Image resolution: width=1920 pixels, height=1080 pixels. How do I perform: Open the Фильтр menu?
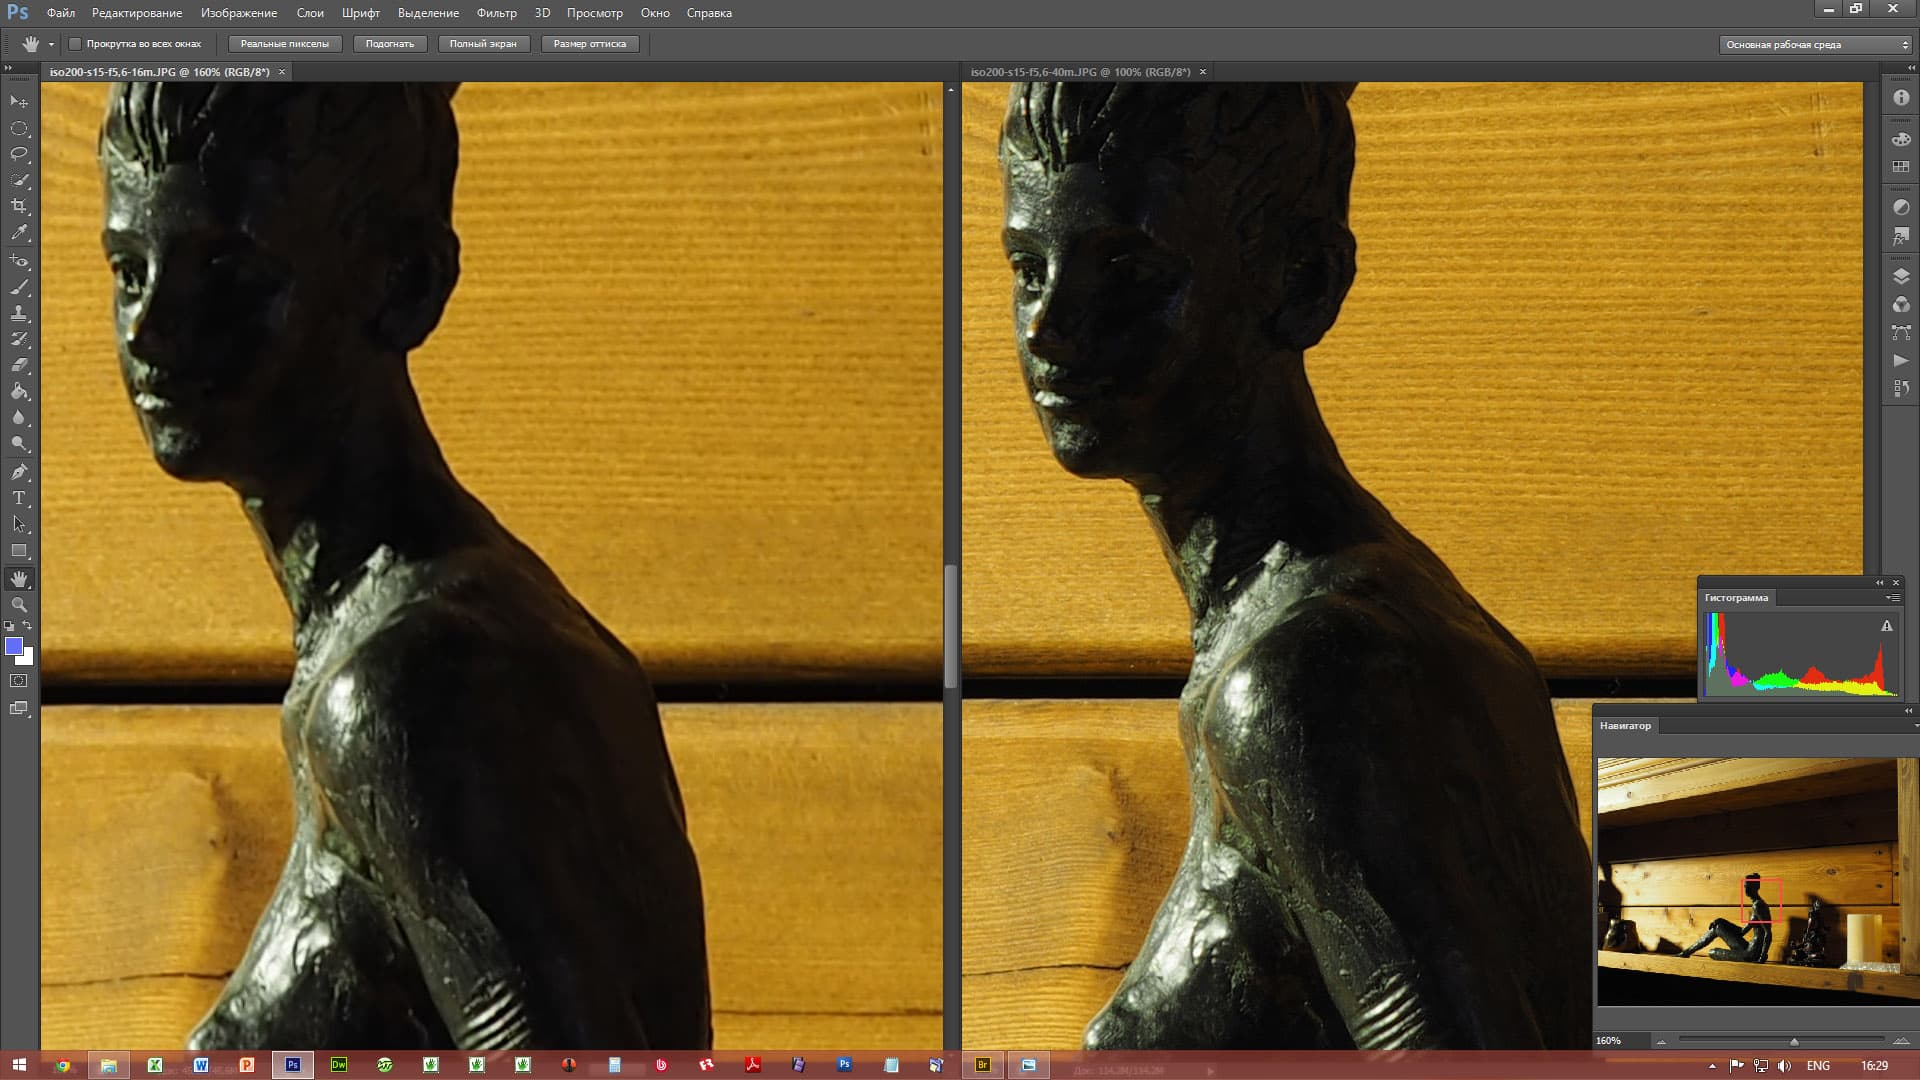click(x=496, y=13)
